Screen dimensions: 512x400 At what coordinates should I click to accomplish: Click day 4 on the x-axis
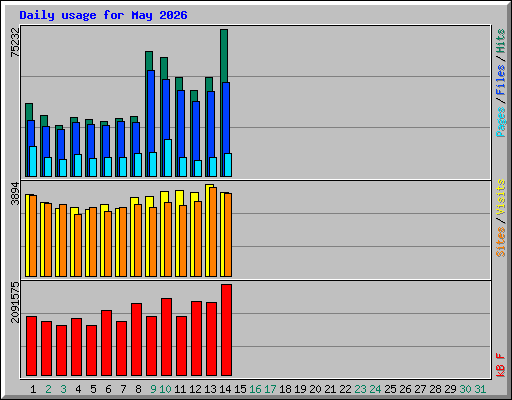point(78,389)
